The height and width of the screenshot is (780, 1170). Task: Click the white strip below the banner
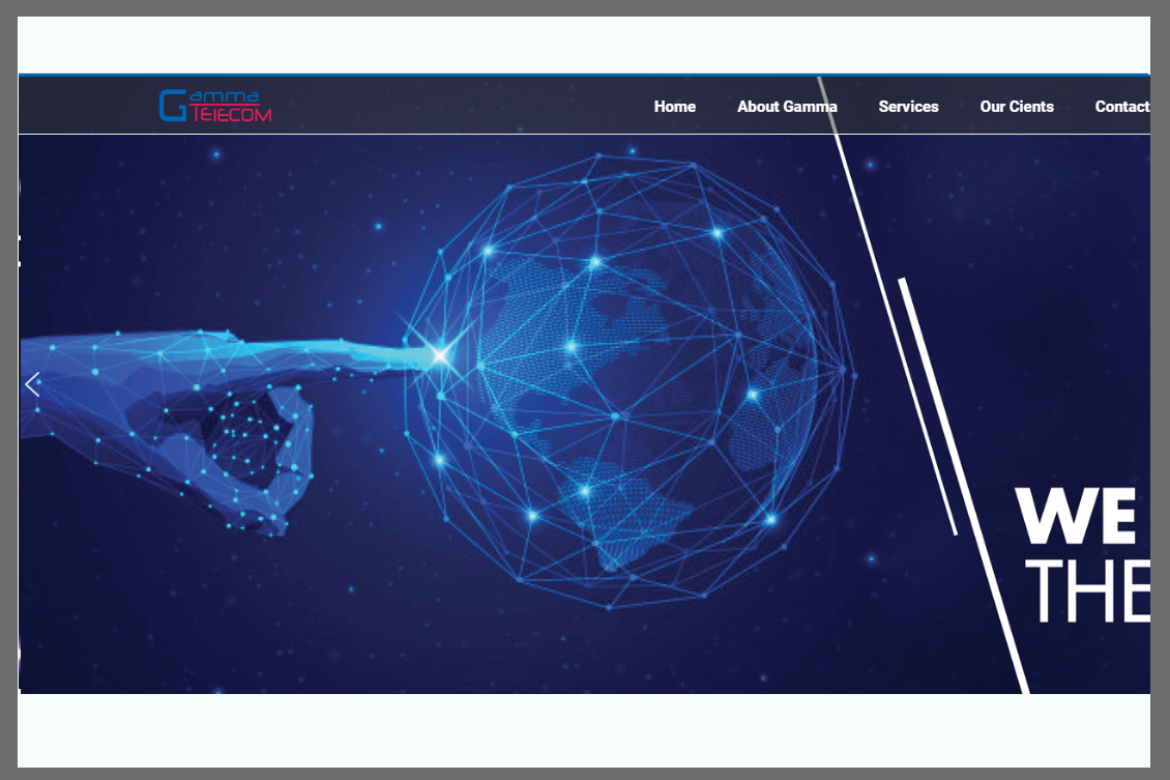coord(584,730)
